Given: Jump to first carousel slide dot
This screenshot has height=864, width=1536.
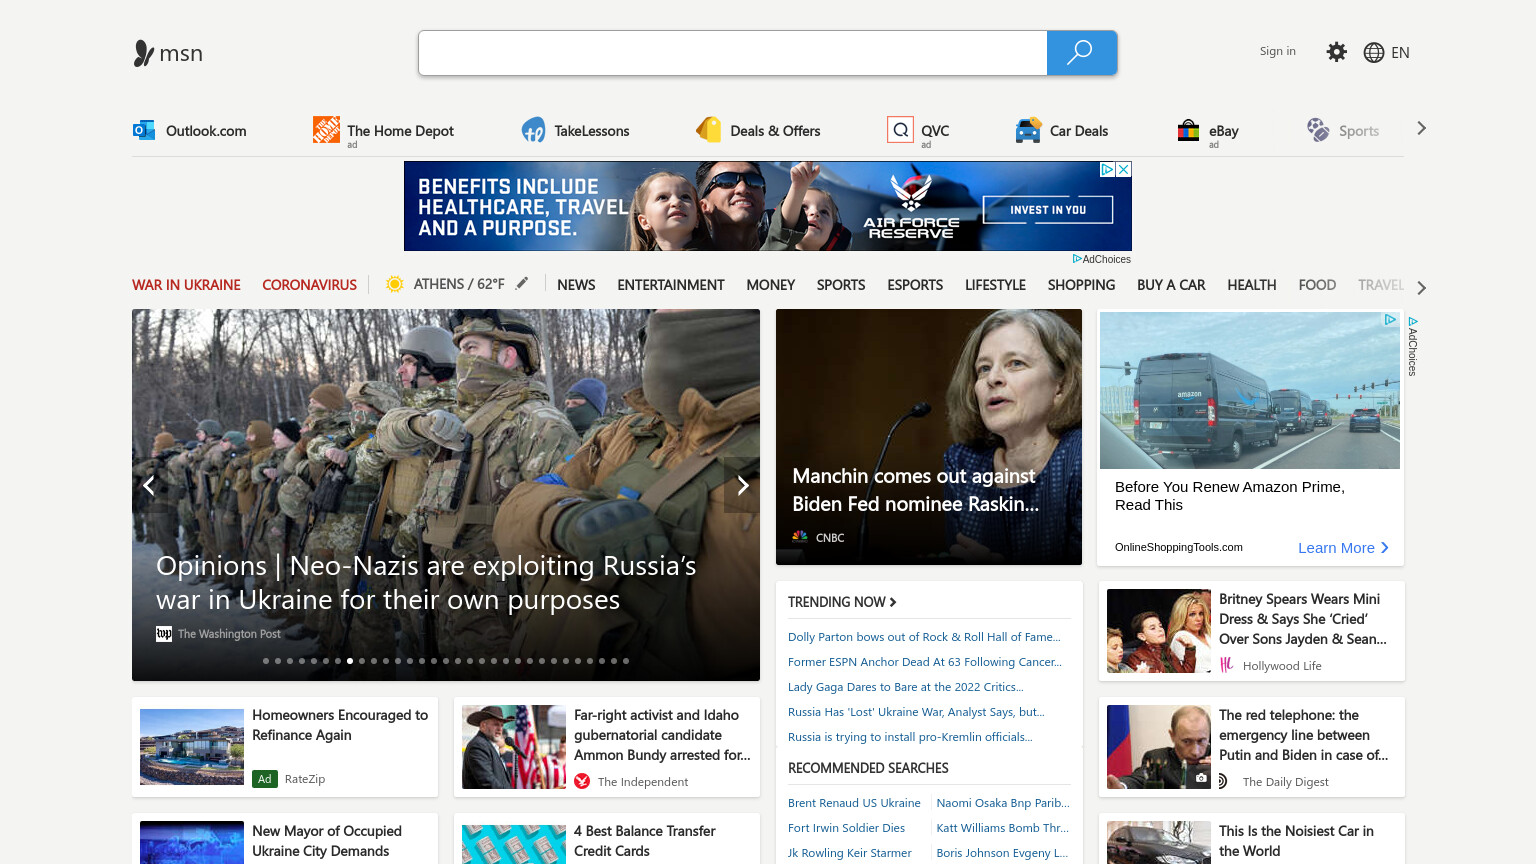Looking at the screenshot, I should tap(266, 661).
